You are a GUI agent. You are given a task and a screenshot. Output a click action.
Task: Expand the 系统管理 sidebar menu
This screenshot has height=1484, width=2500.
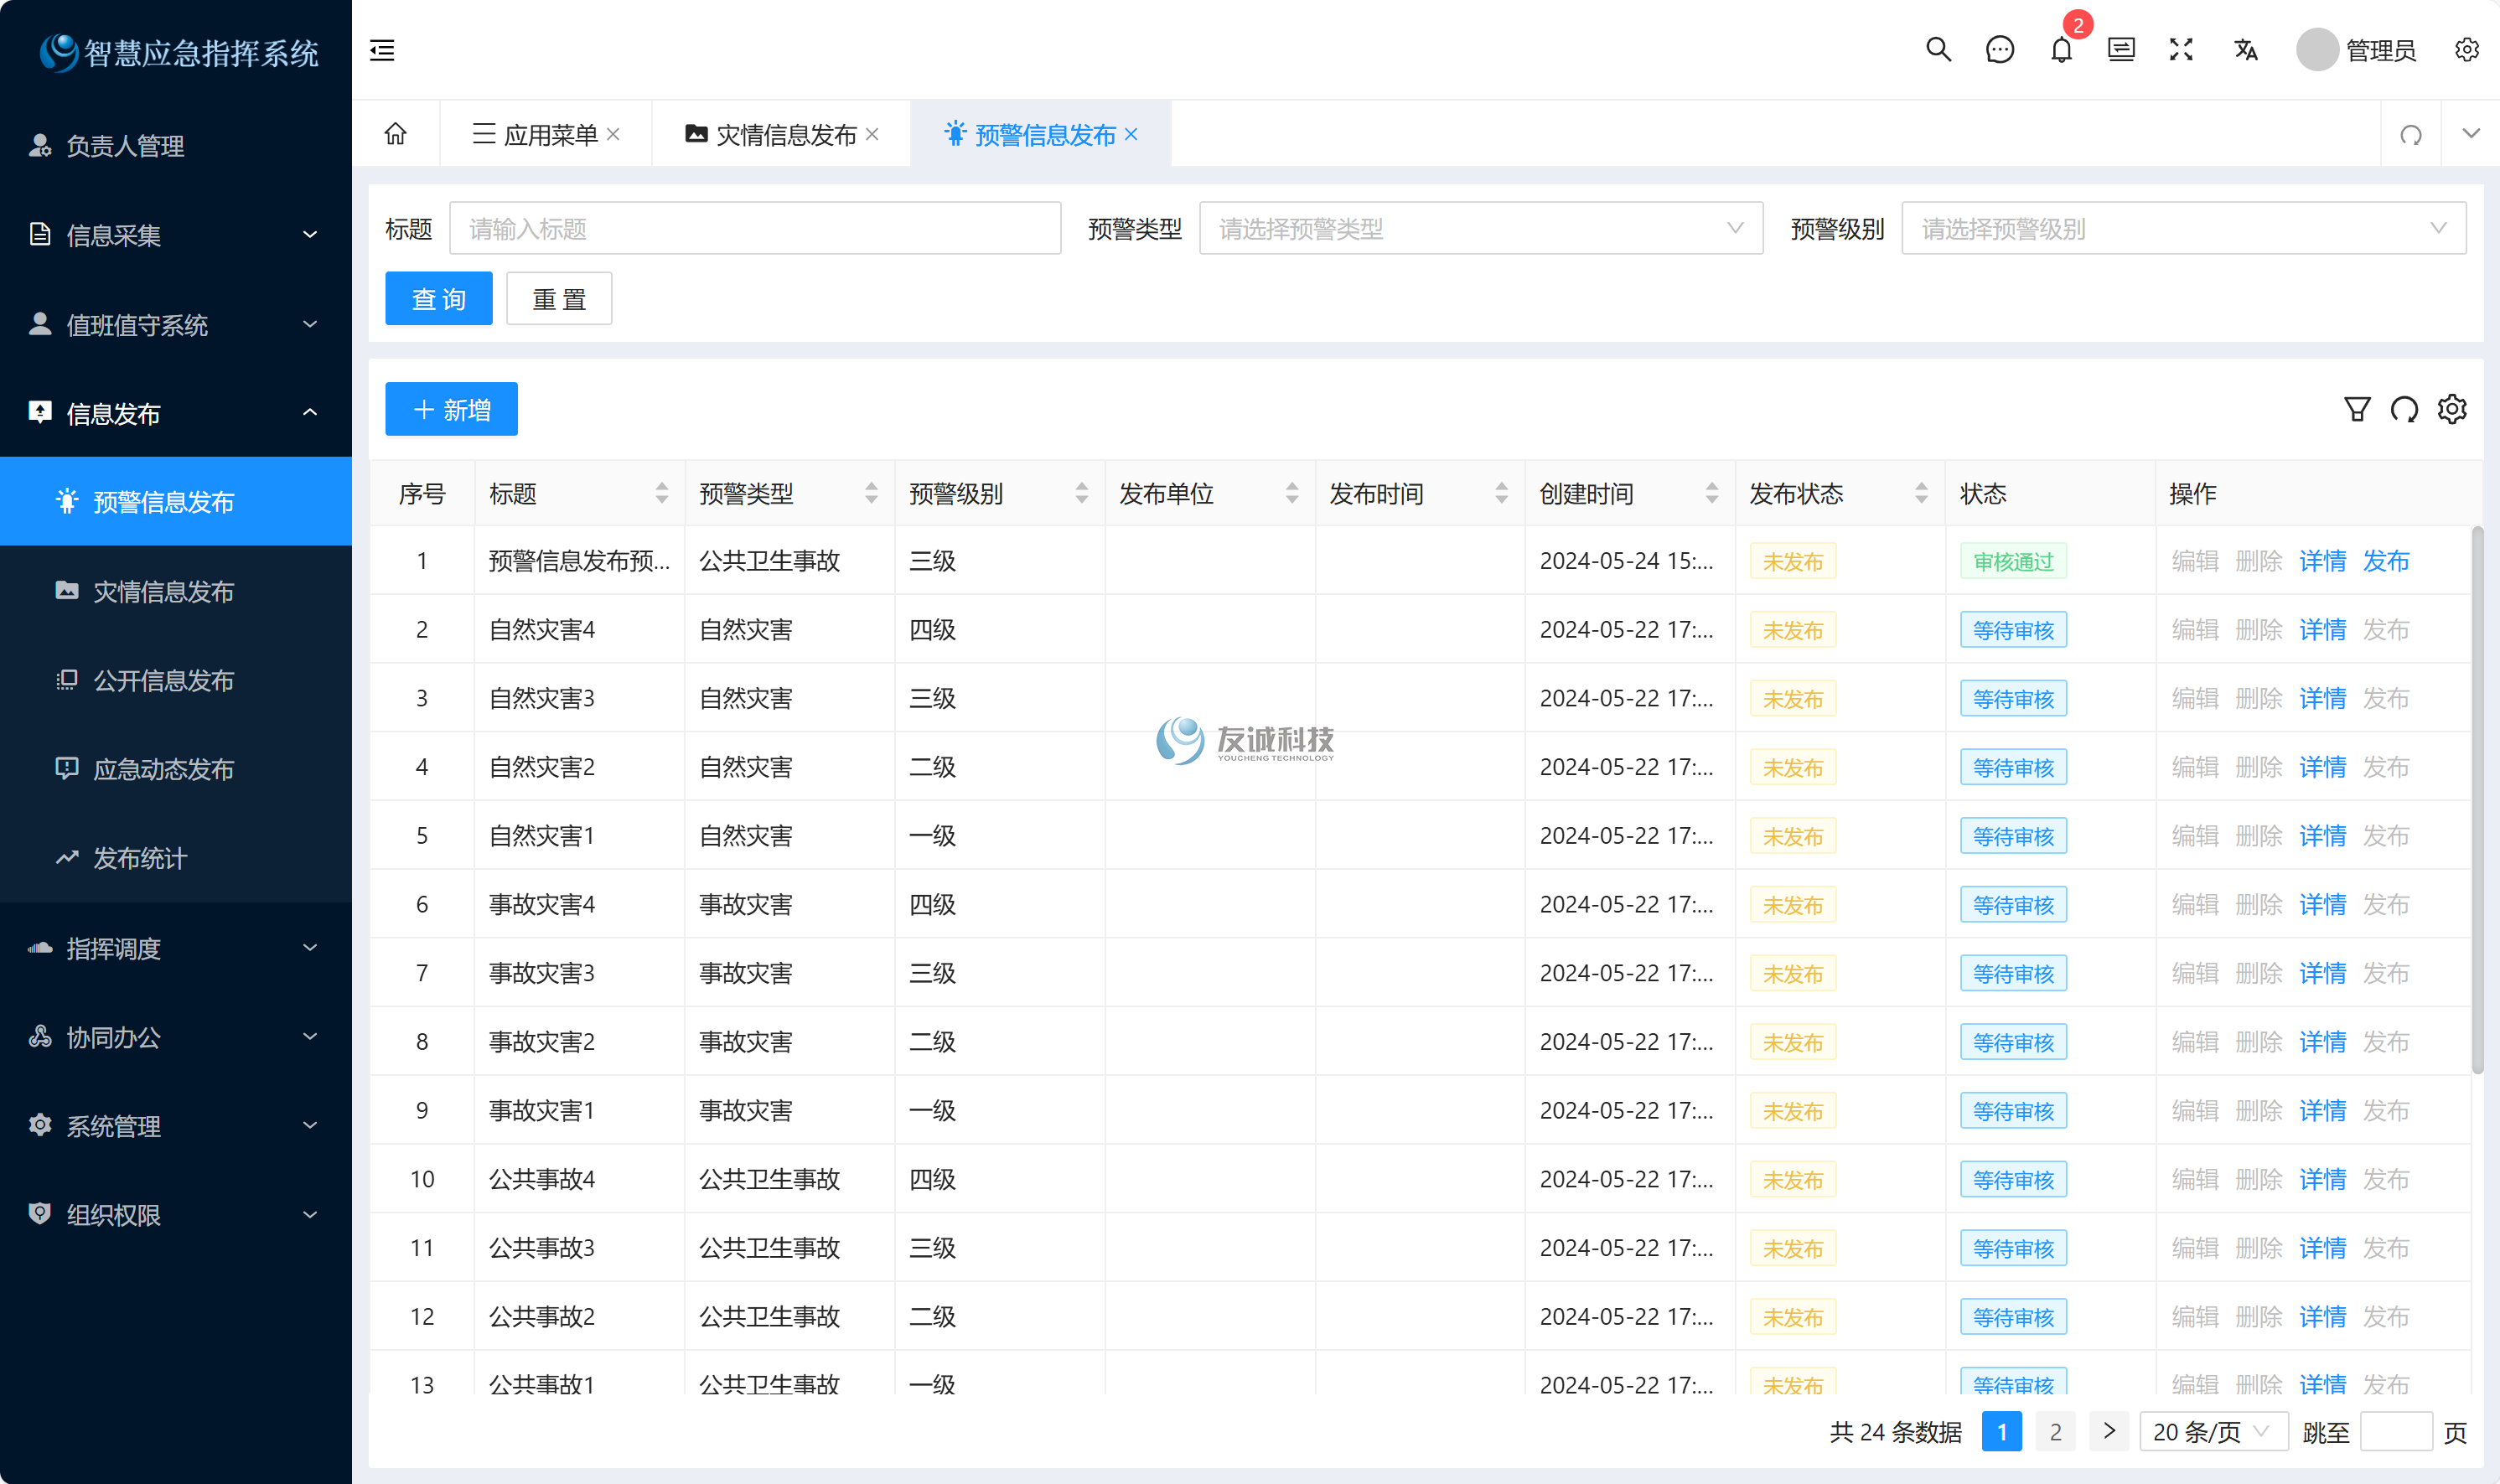176,1126
